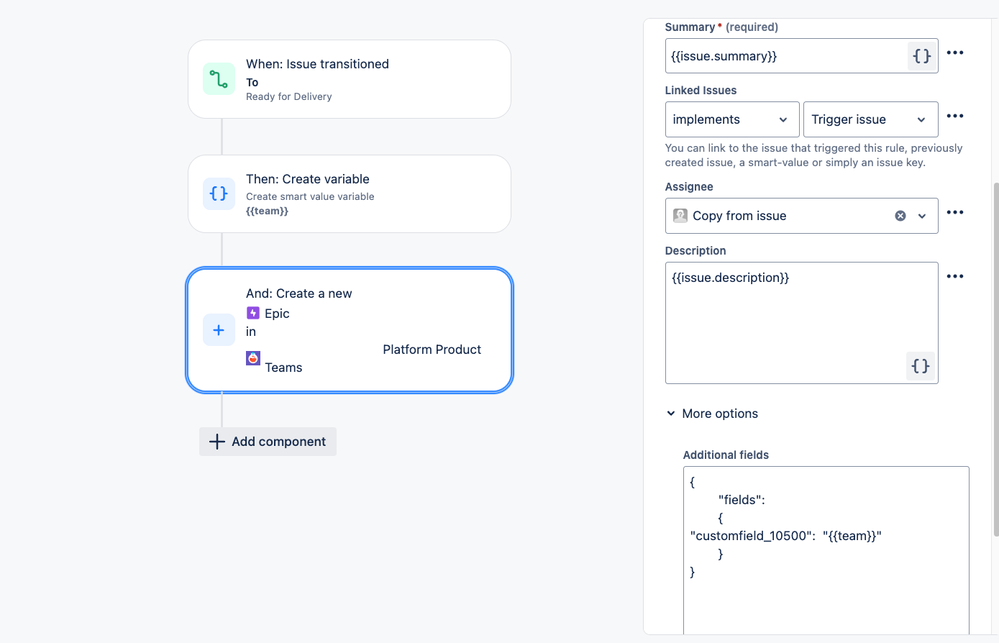Click the customfield_10500 line in JSON
The width and height of the screenshot is (999, 643).
786,536
